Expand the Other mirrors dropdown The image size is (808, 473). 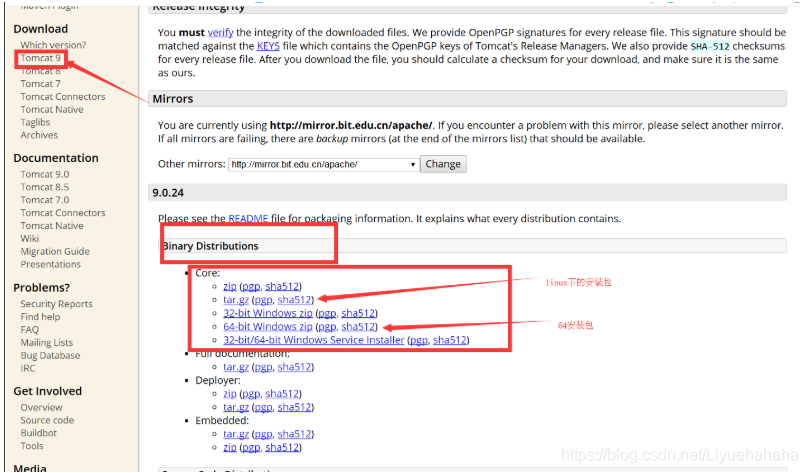[x=323, y=164]
